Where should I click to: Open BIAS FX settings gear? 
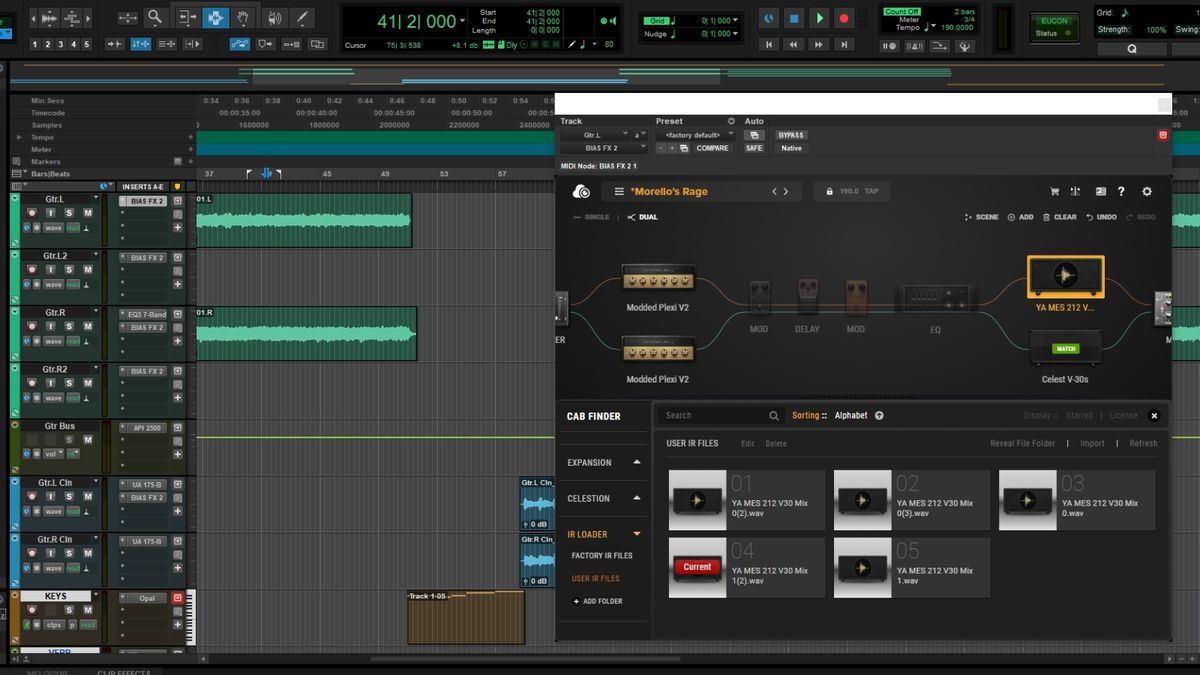(1146, 191)
